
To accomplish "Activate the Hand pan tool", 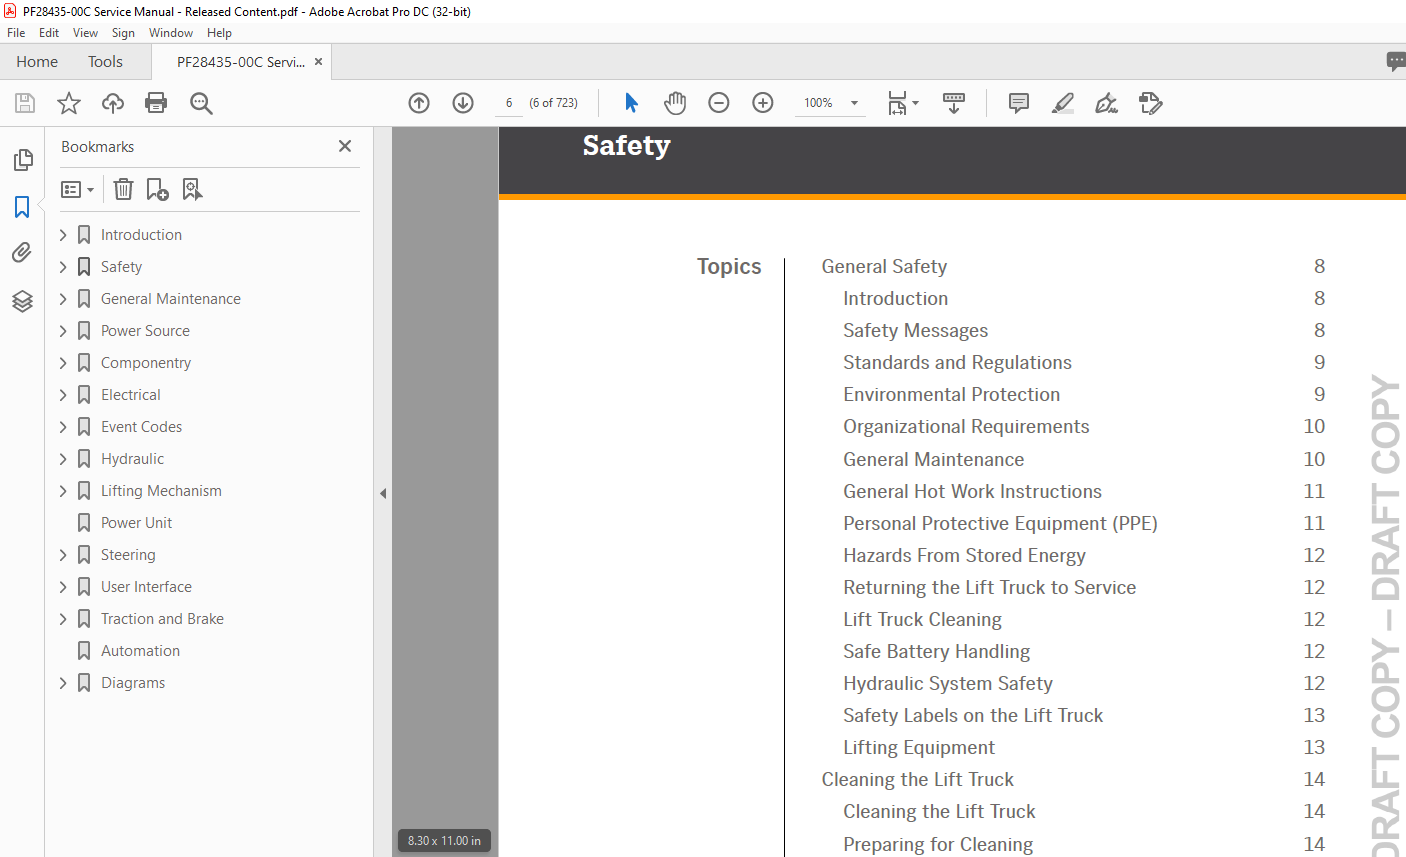I will tap(675, 103).
